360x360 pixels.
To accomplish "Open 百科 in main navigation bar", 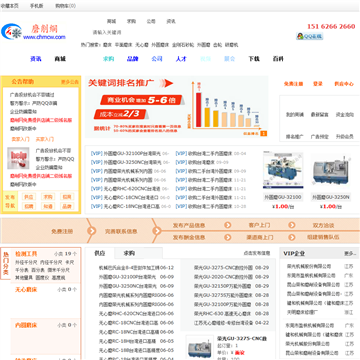I will 278,59.
